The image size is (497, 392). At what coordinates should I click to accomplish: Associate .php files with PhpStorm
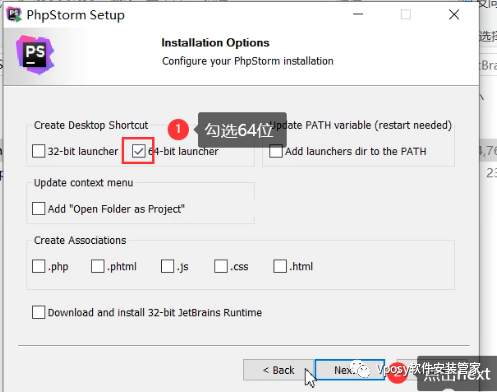pyautogui.click(x=39, y=266)
